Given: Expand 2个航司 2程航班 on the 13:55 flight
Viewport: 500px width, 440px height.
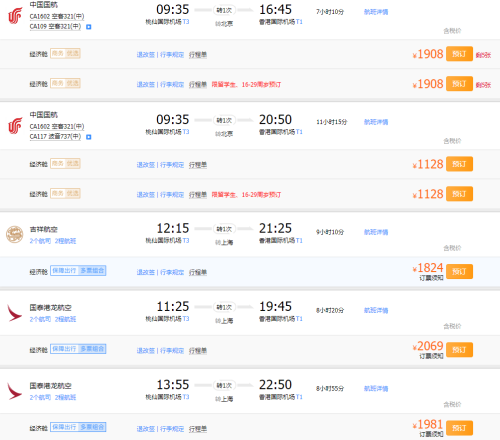Looking at the screenshot, I should (x=53, y=397).
